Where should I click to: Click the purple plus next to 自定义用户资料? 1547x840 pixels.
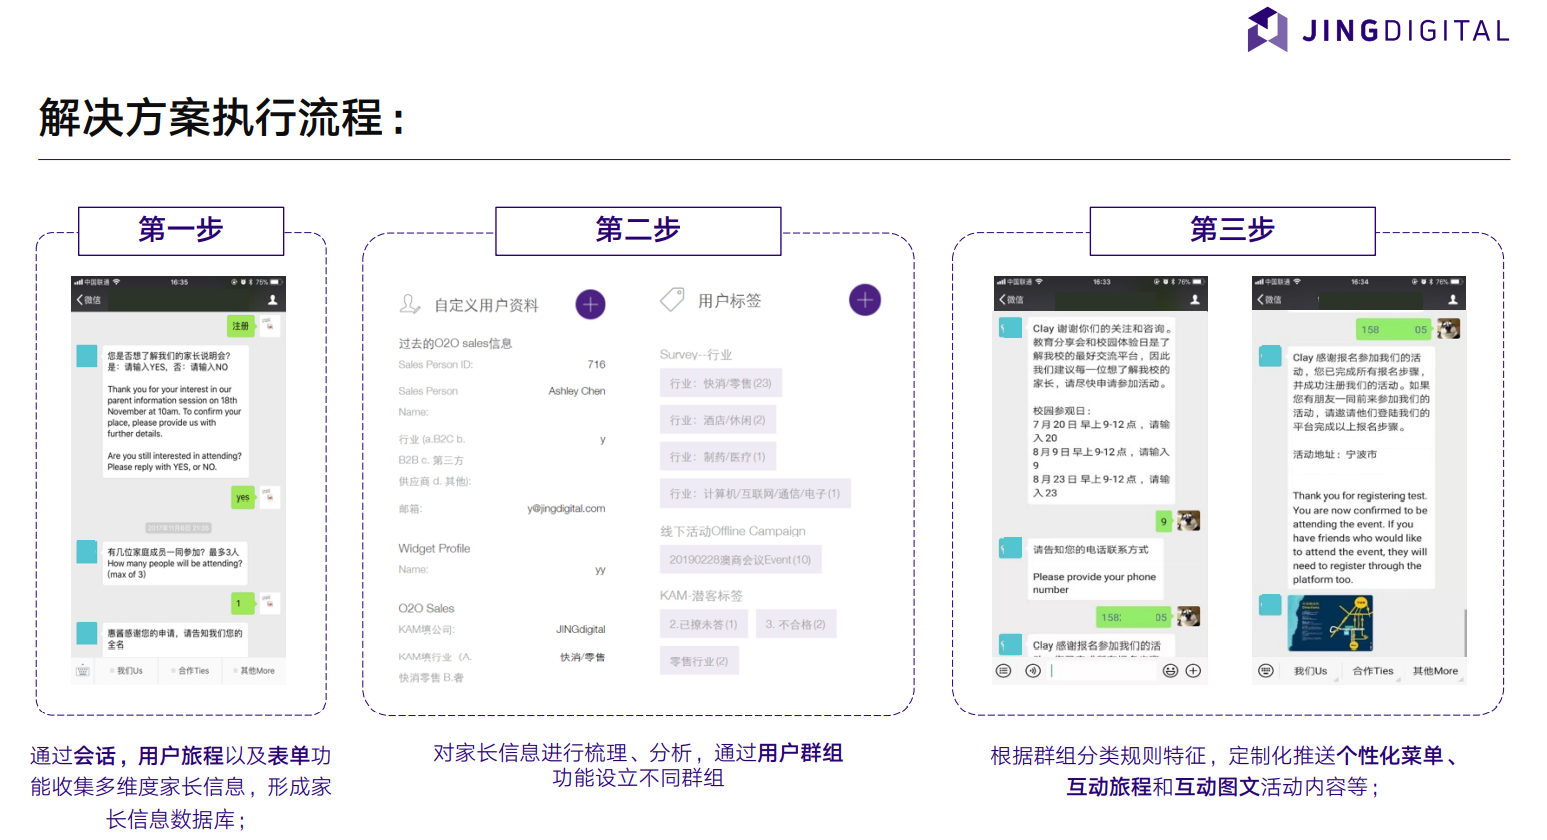tap(590, 304)
